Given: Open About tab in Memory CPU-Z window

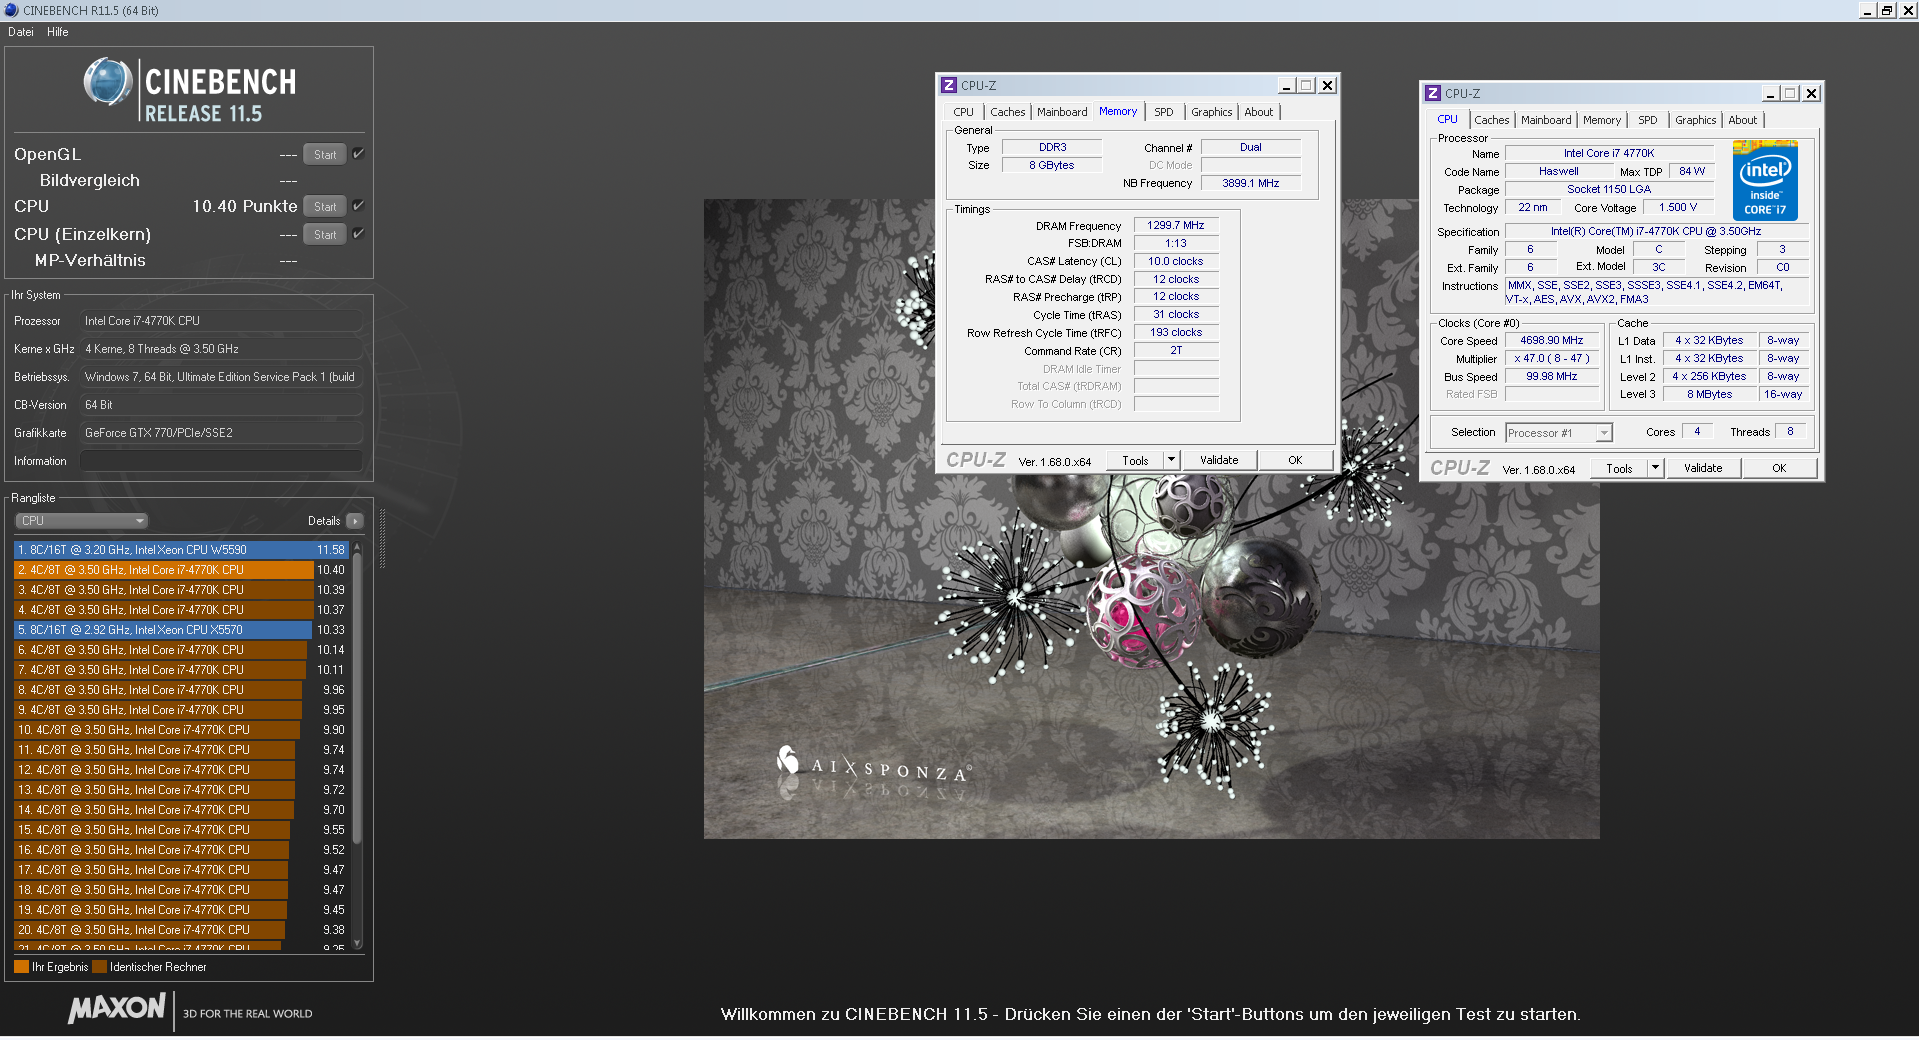Looking at the screenshot, I should point(1258,112).
